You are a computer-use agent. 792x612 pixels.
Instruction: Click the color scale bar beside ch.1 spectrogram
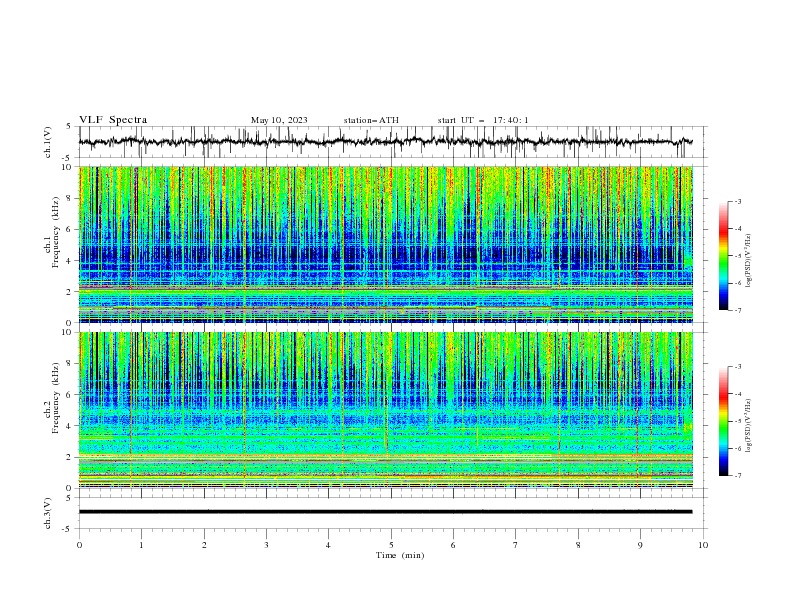[x=724, y=256]
